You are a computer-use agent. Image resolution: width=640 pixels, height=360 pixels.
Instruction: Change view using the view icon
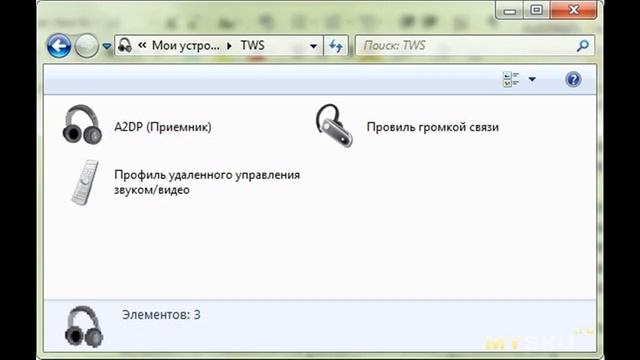tap(511, 79)
